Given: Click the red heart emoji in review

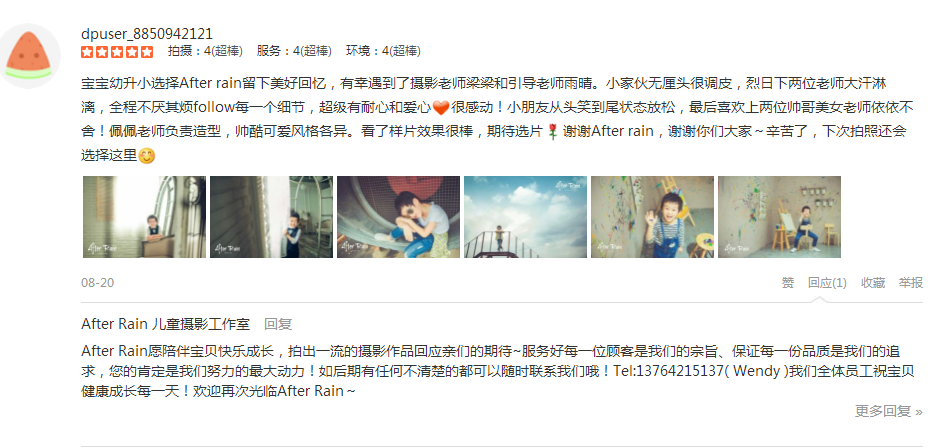Looking at the screenshot, I should (x=440, y=108).
